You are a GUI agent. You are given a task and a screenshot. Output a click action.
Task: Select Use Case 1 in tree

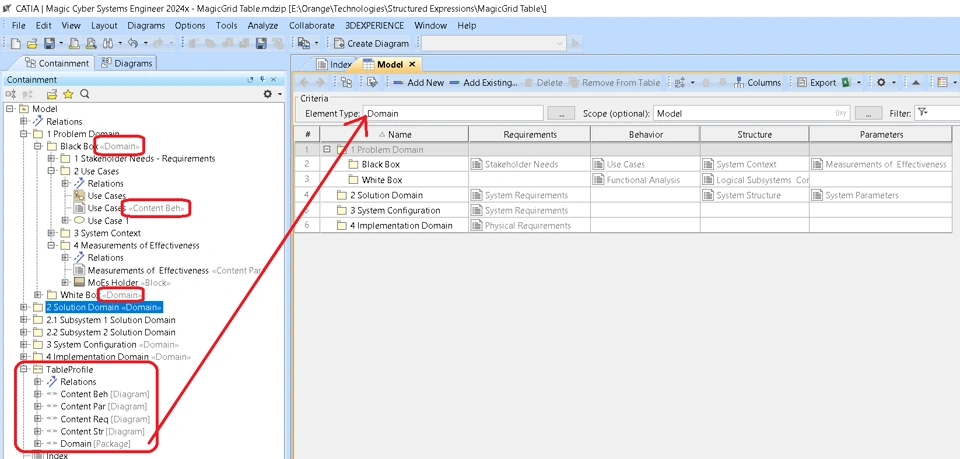click(102, 220)
